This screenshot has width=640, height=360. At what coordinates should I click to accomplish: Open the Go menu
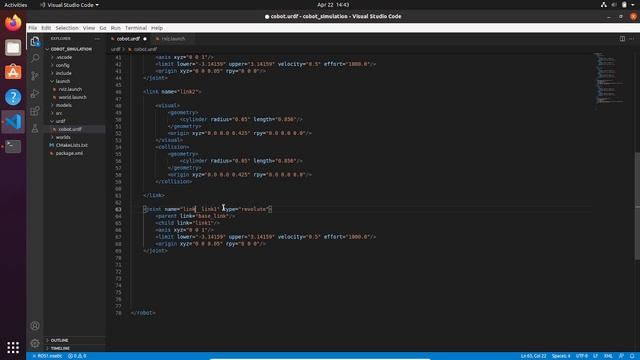click(103, 28)
